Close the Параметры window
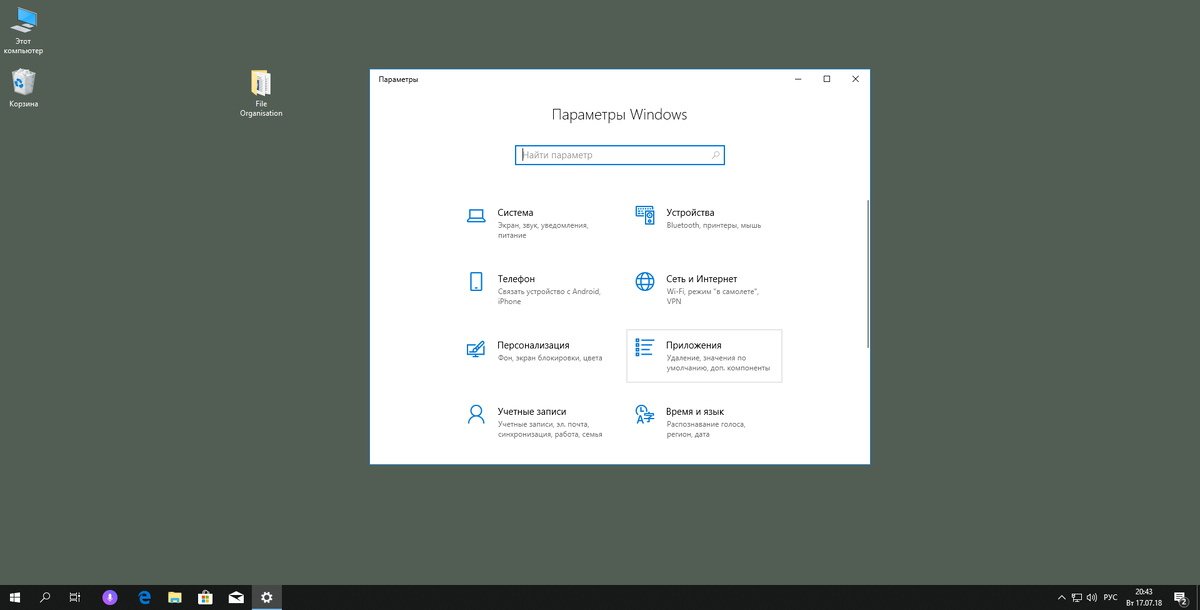The height and width of the screenshot is (610, 1200). coord(856,79)
